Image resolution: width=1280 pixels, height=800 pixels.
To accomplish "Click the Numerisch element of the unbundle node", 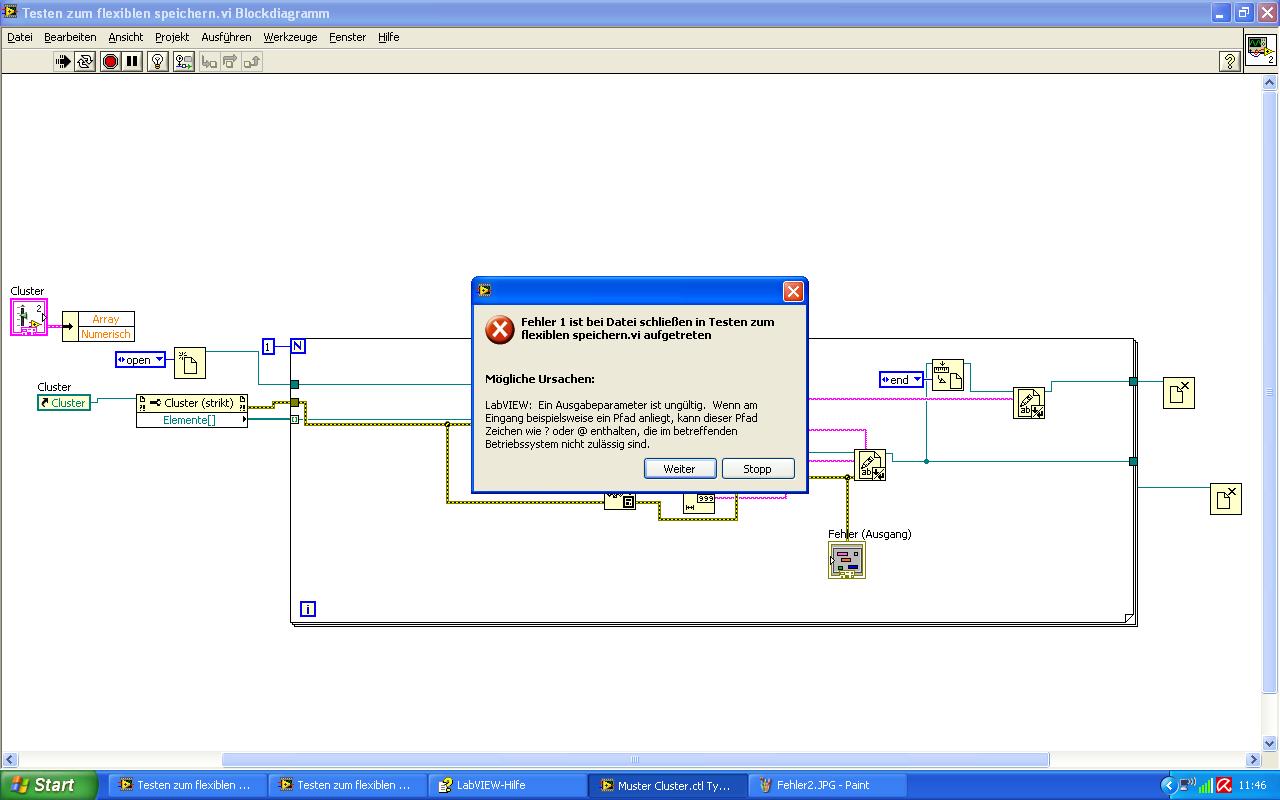I will pos(106,334).
